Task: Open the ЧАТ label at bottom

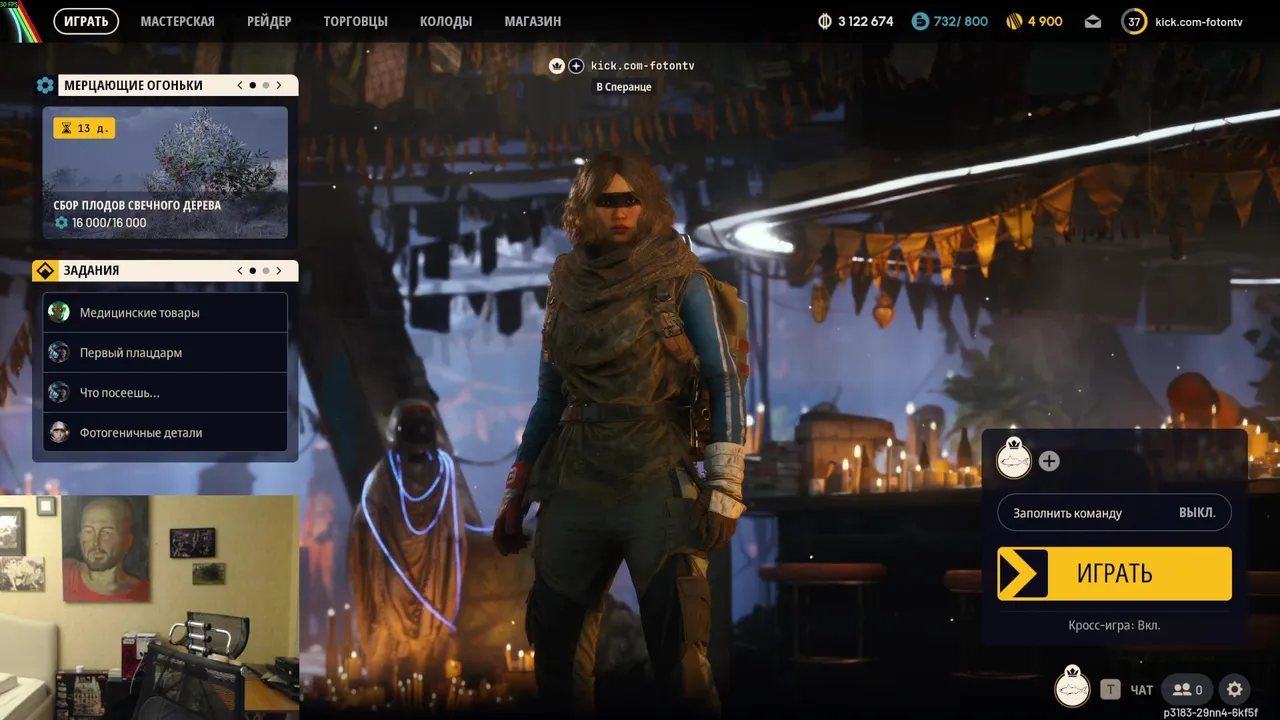Action: pyautogui.click(x=1141, y=690)
